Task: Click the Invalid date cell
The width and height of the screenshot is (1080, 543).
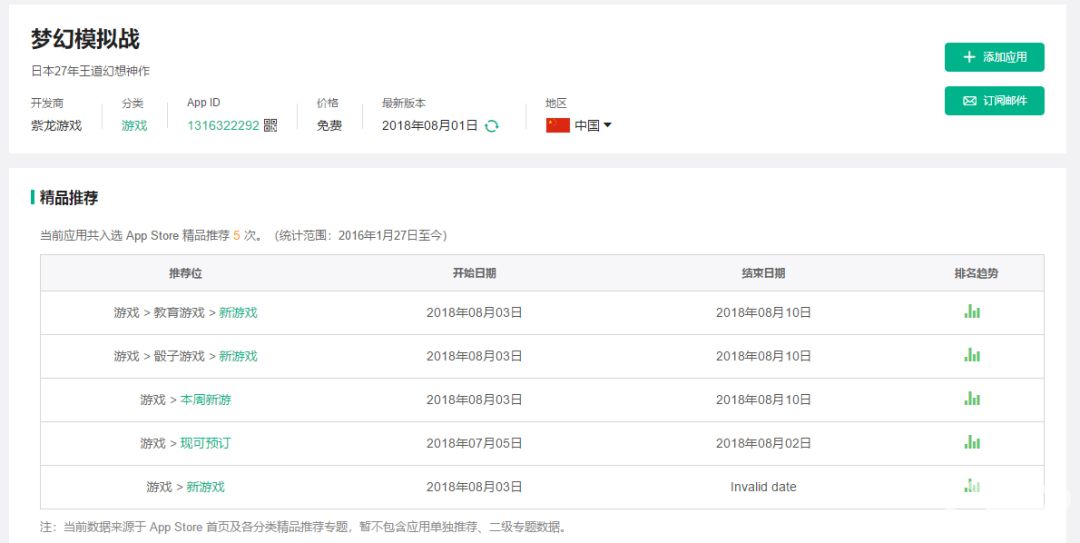Action: 763,486
